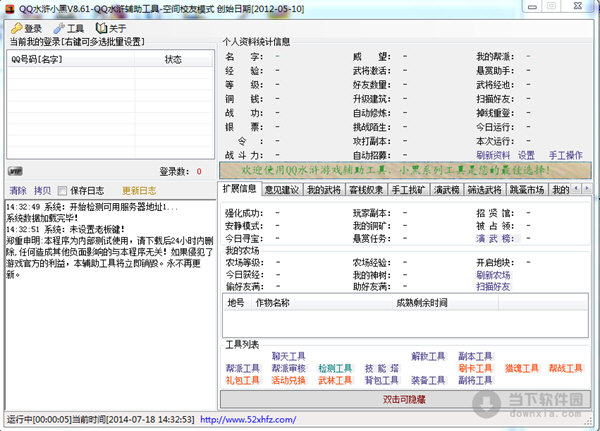The width and height of the screenshot is (600, 431).
Task: Click the 演武榜 link in 扩展信息
Action: (496, 238)
